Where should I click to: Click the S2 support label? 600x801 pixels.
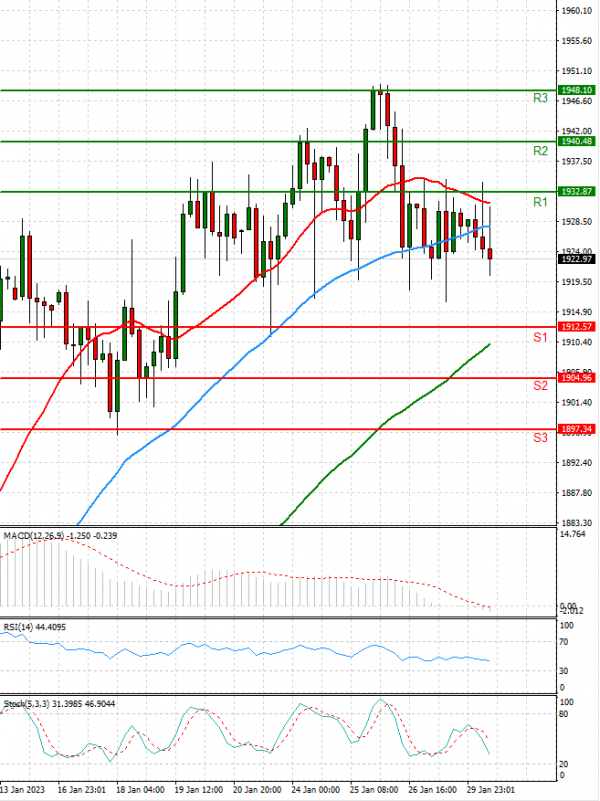point(540,386)
